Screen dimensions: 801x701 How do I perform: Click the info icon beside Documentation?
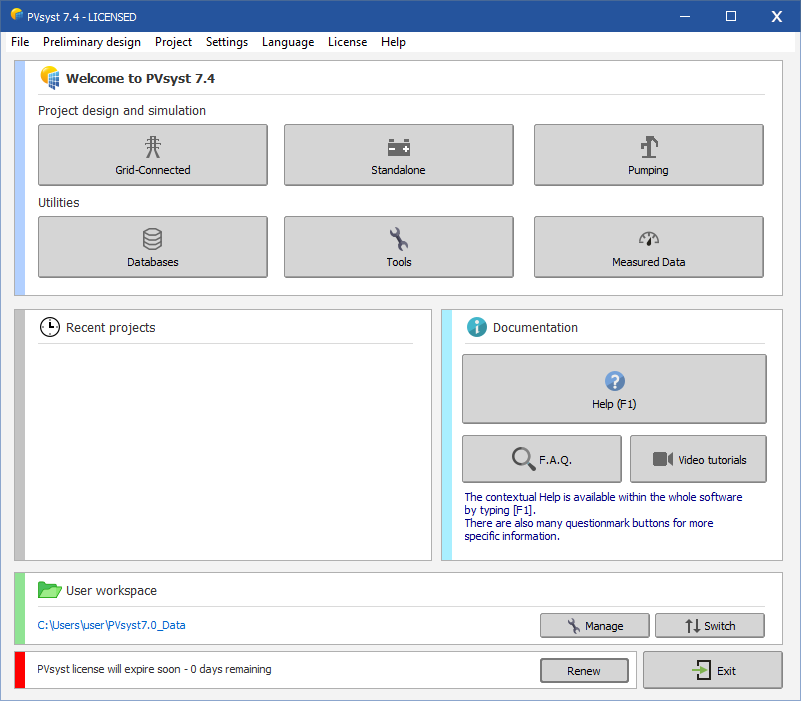pyautogui.click(x=477, y=327)
